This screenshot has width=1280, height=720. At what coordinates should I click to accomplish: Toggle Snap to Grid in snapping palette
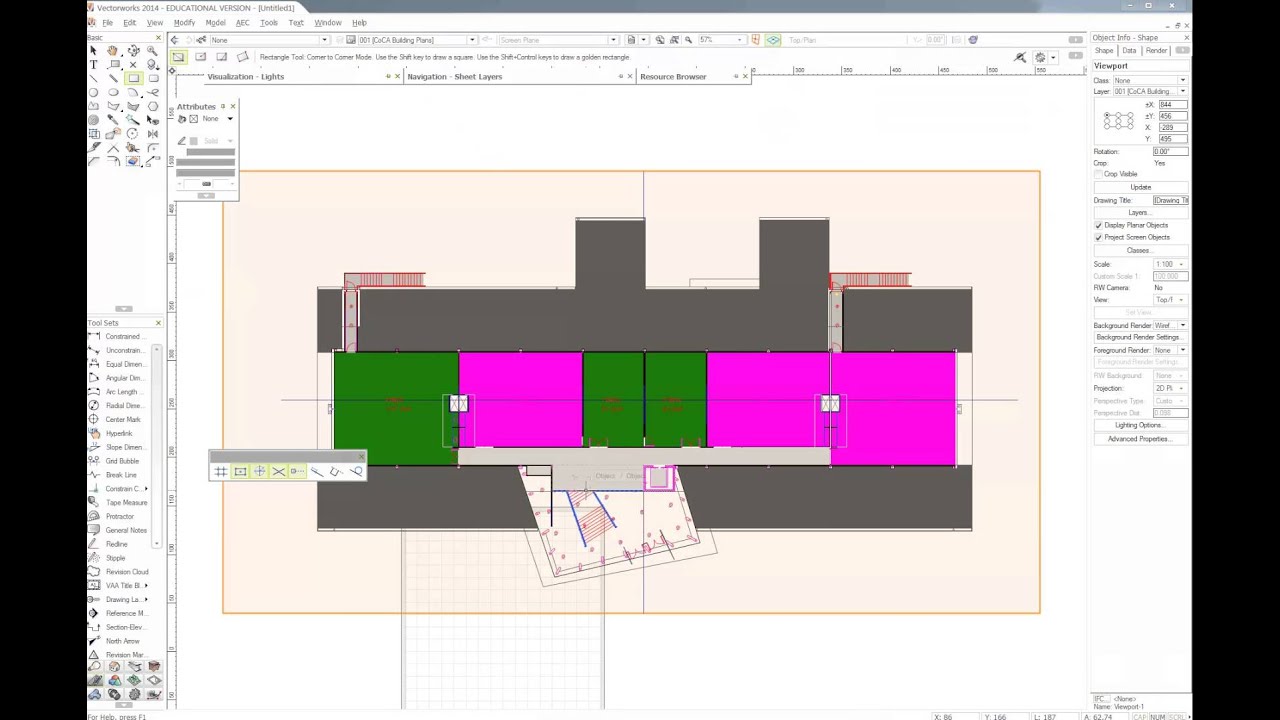point(221,471)
